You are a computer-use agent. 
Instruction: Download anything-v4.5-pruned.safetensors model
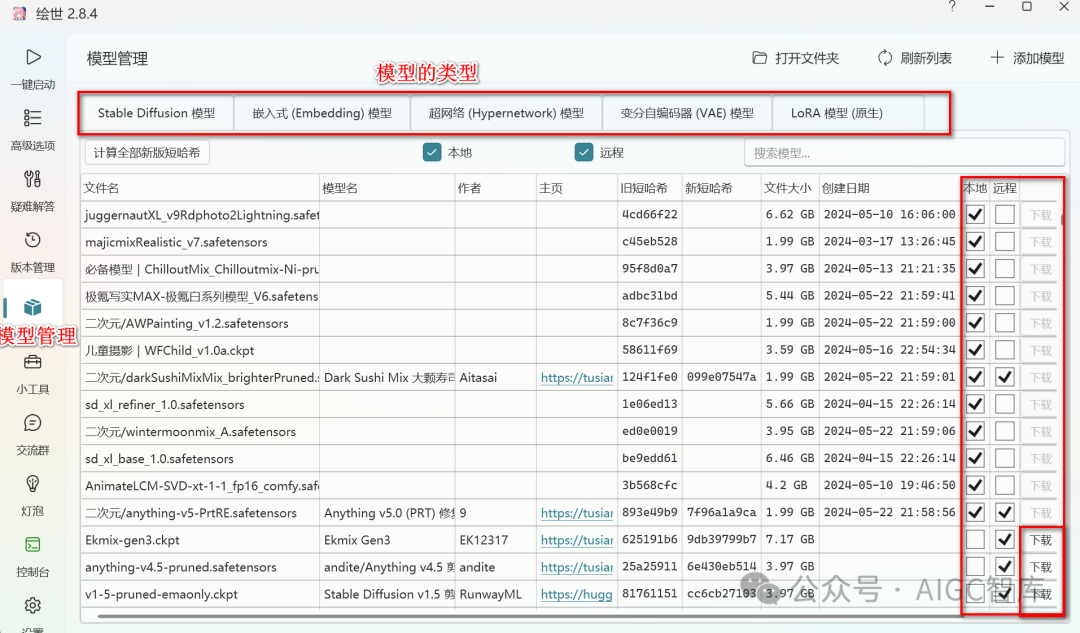pos(1040,567)
